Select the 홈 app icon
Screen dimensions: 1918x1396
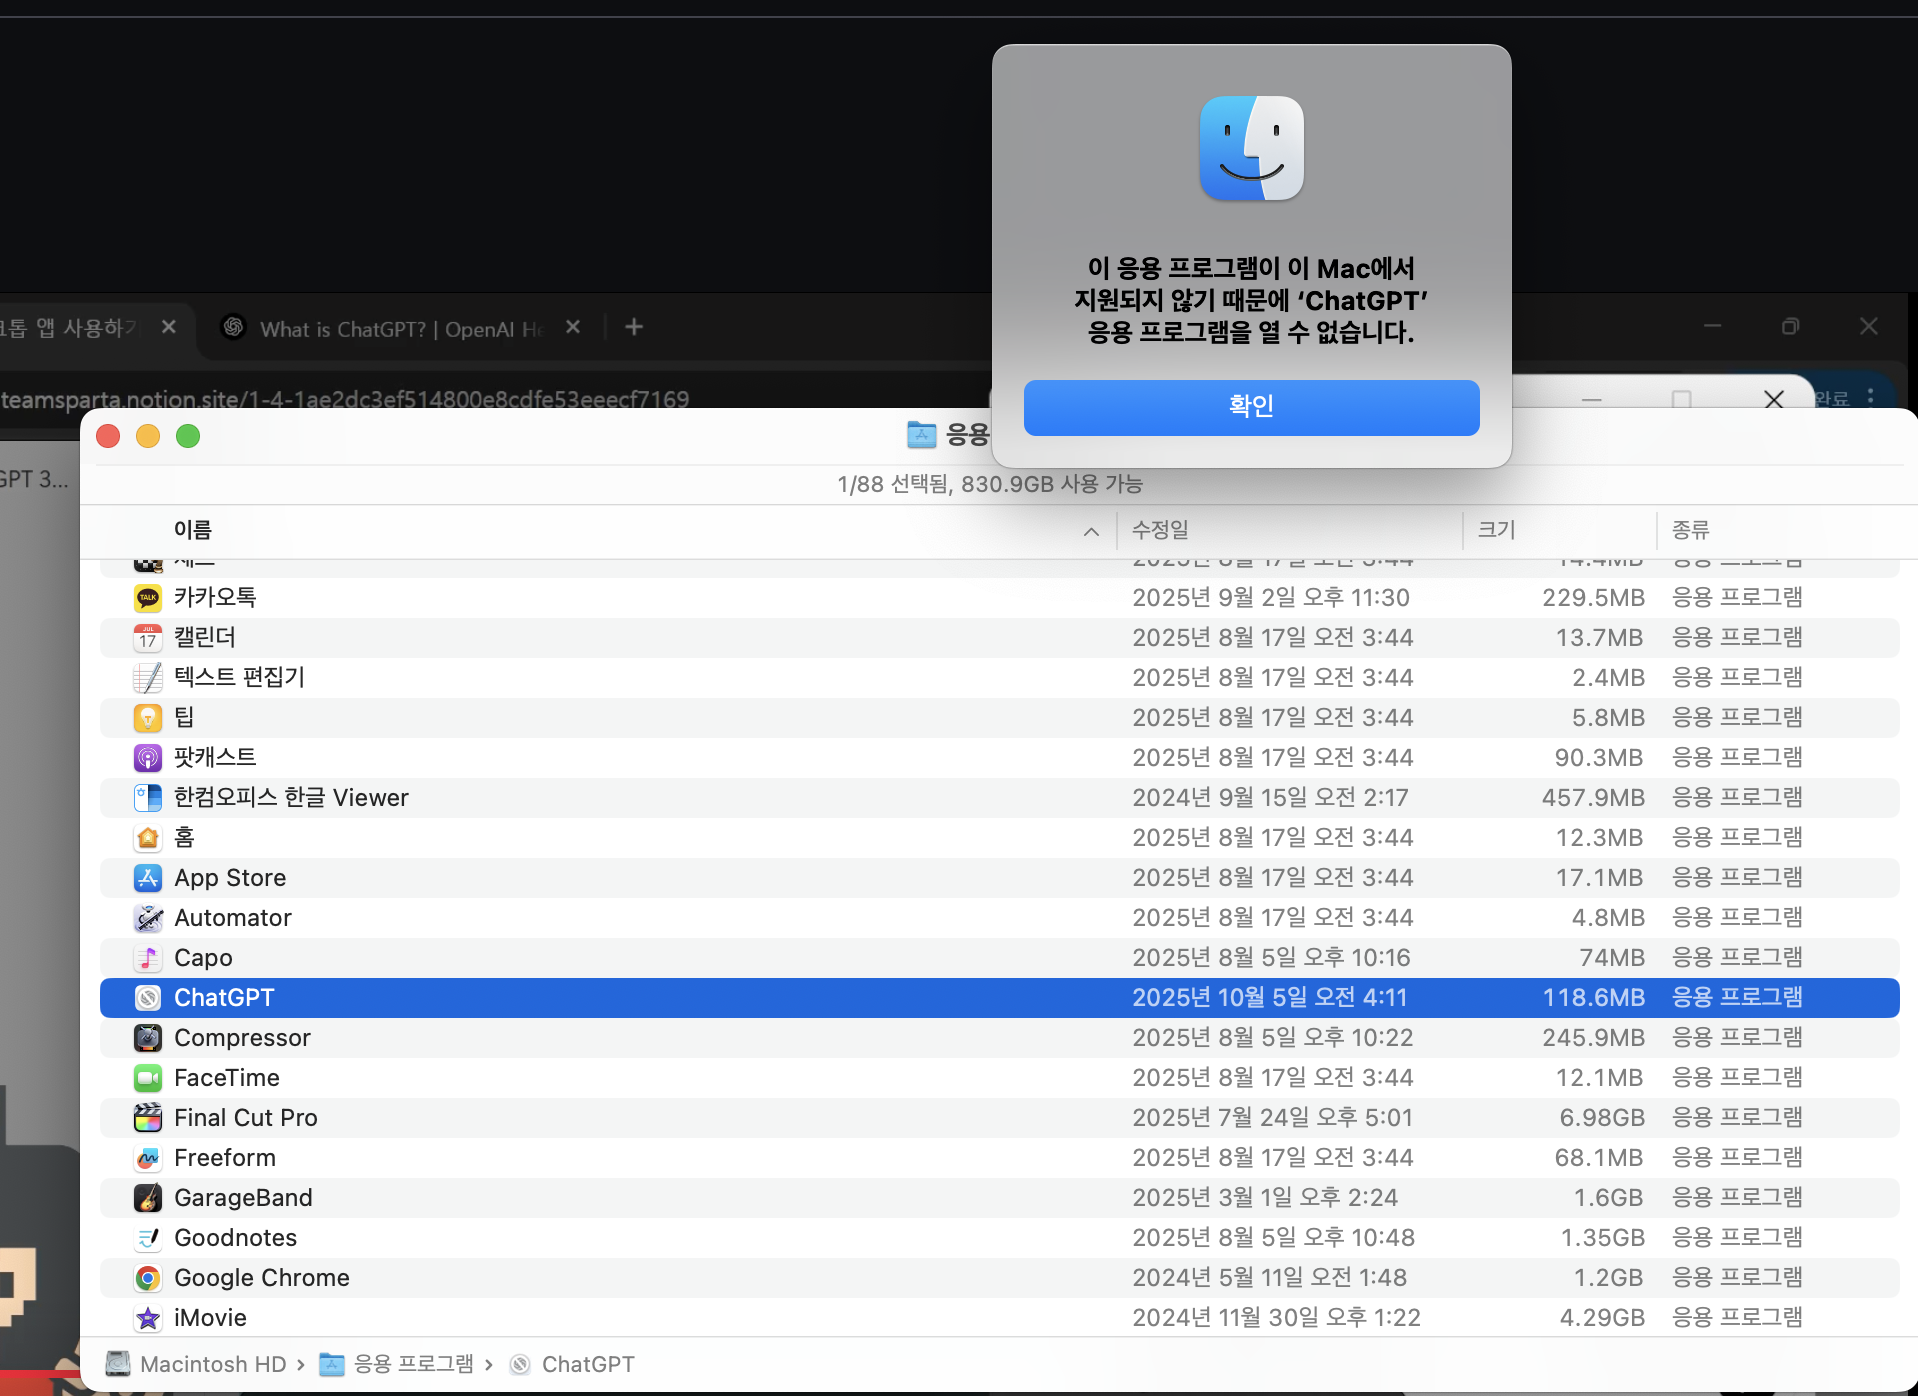pos(148,838)
